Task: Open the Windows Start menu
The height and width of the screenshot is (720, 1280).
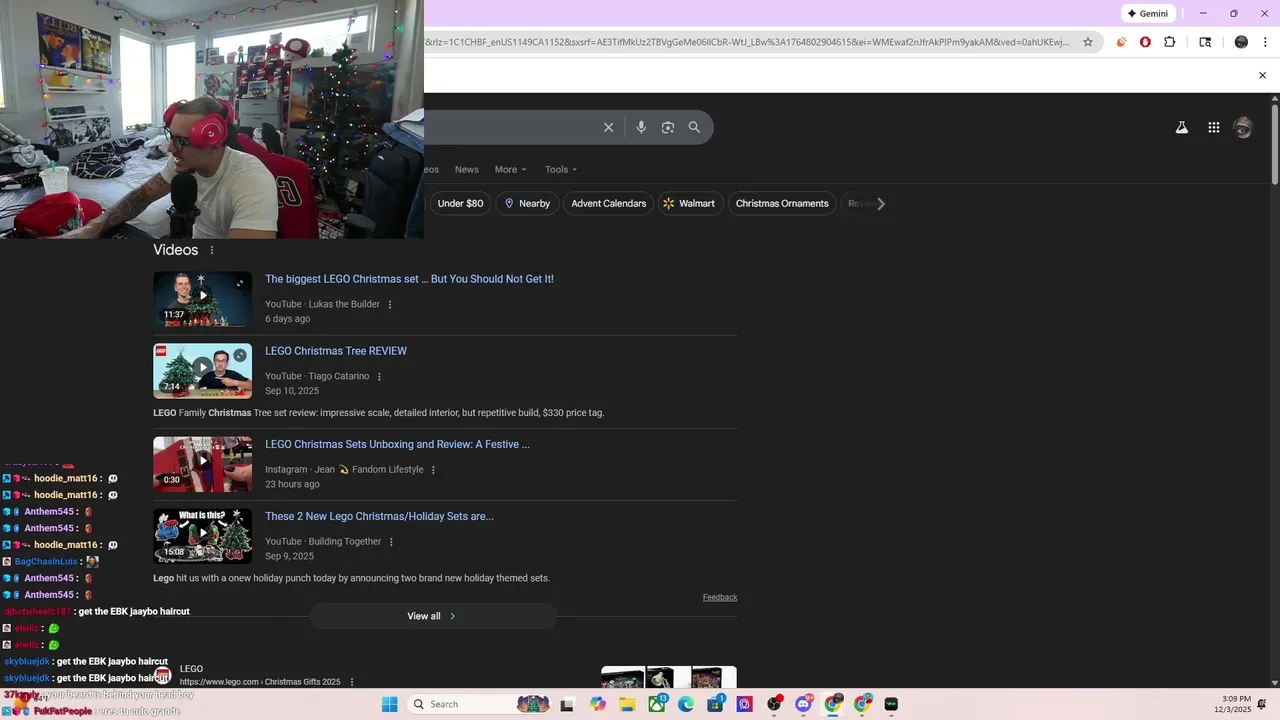Action: pos(389,704)
